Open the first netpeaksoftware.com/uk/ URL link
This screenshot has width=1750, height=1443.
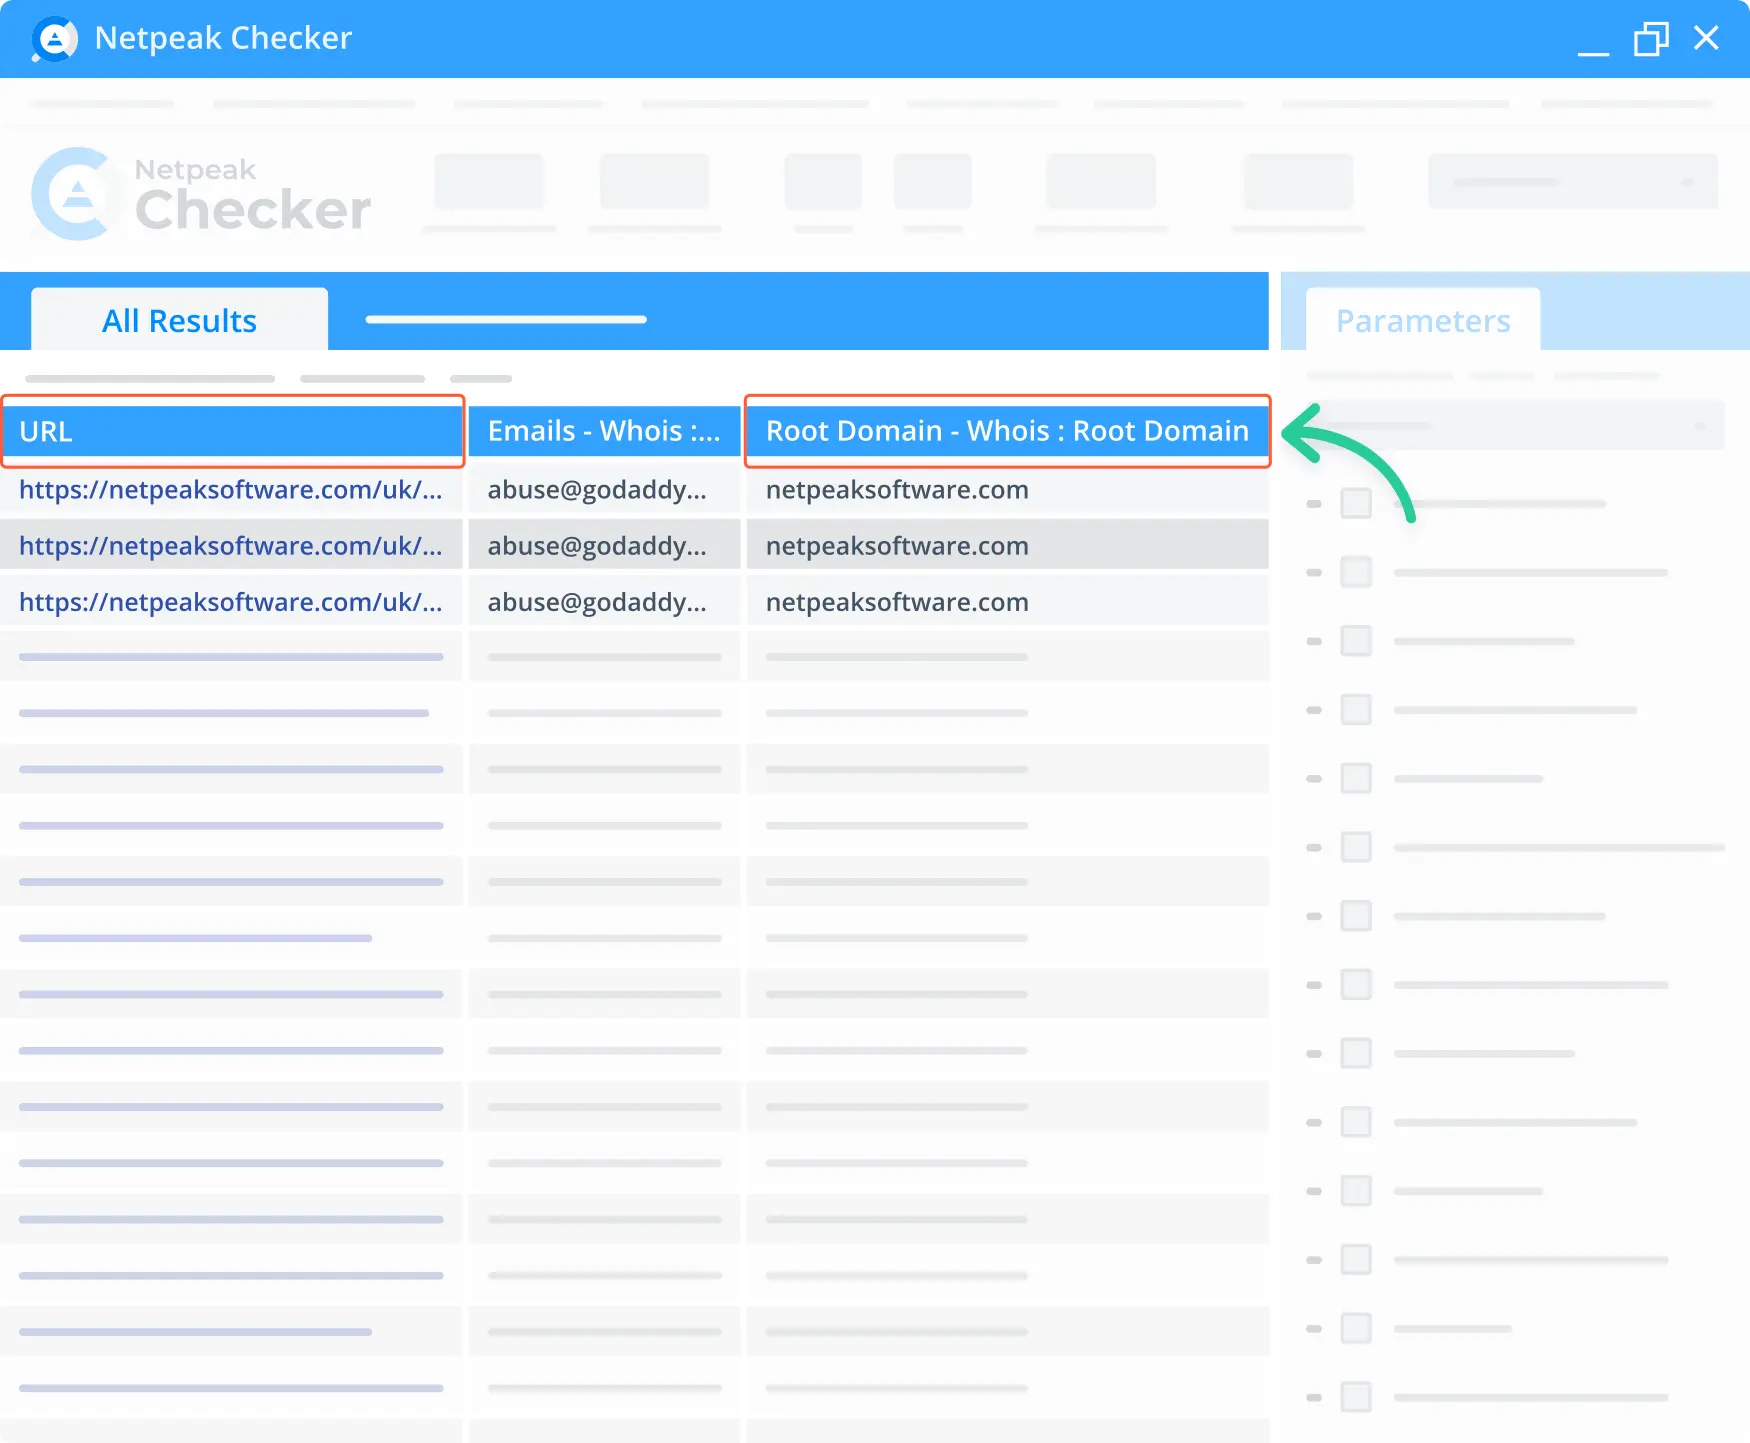[230, 490]
